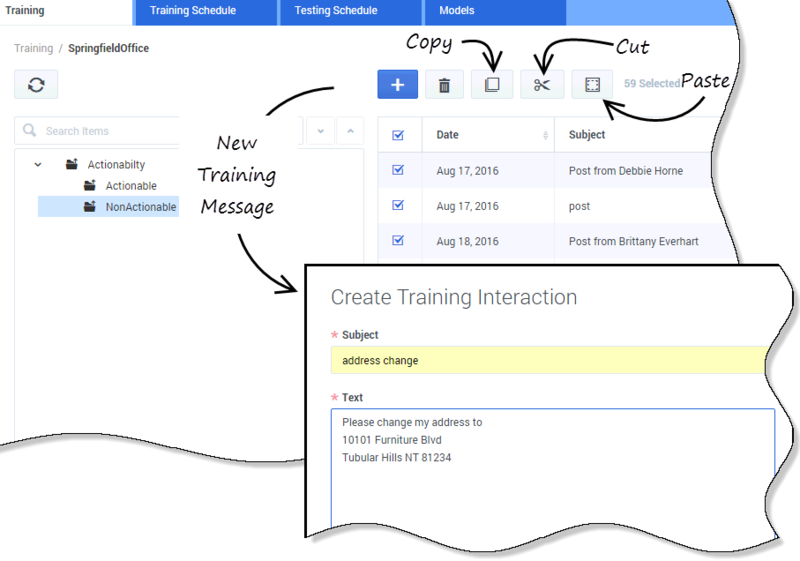Image resolution: width=800 pixels, height=561 pixels.
Task: Click the trash delete icon
Action: click(444, 85)
